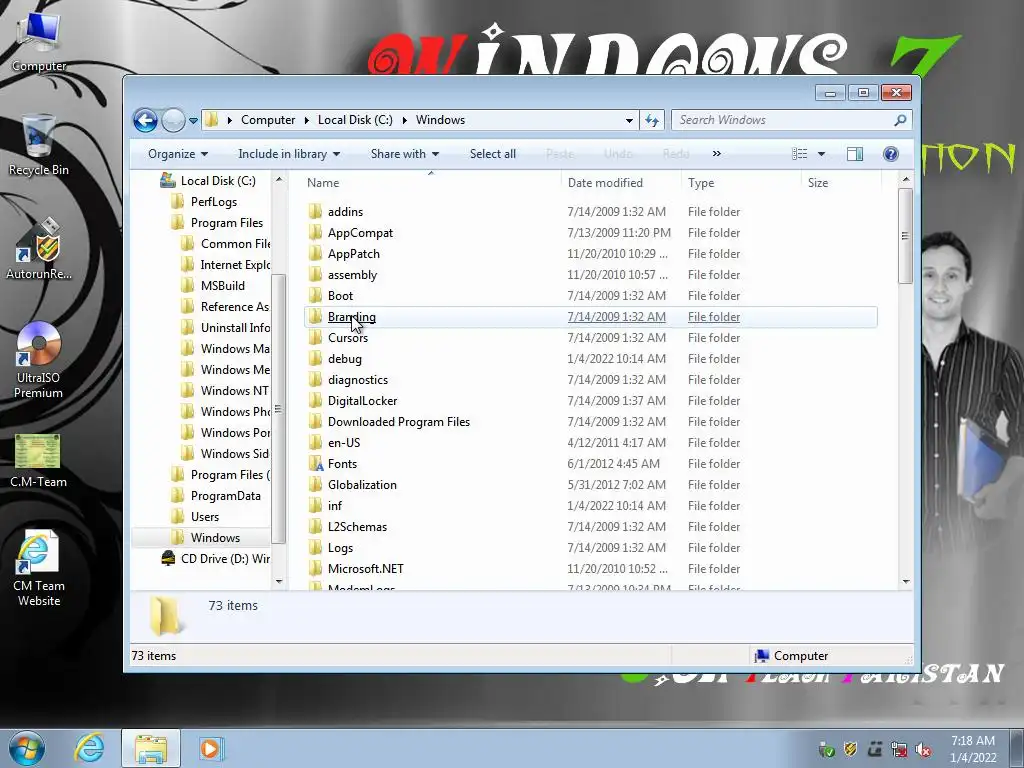Select the Globalization folder

362,485
